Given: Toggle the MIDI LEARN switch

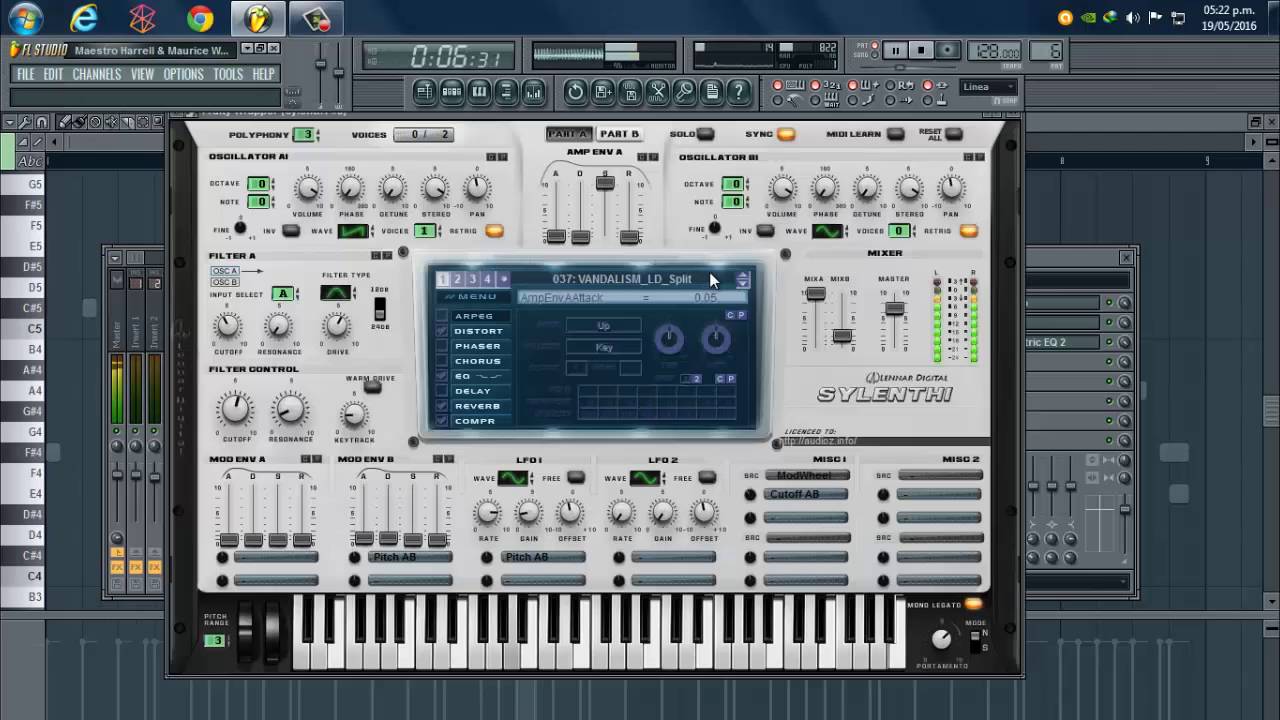Looking at the screenshot, I should [895, 134].
